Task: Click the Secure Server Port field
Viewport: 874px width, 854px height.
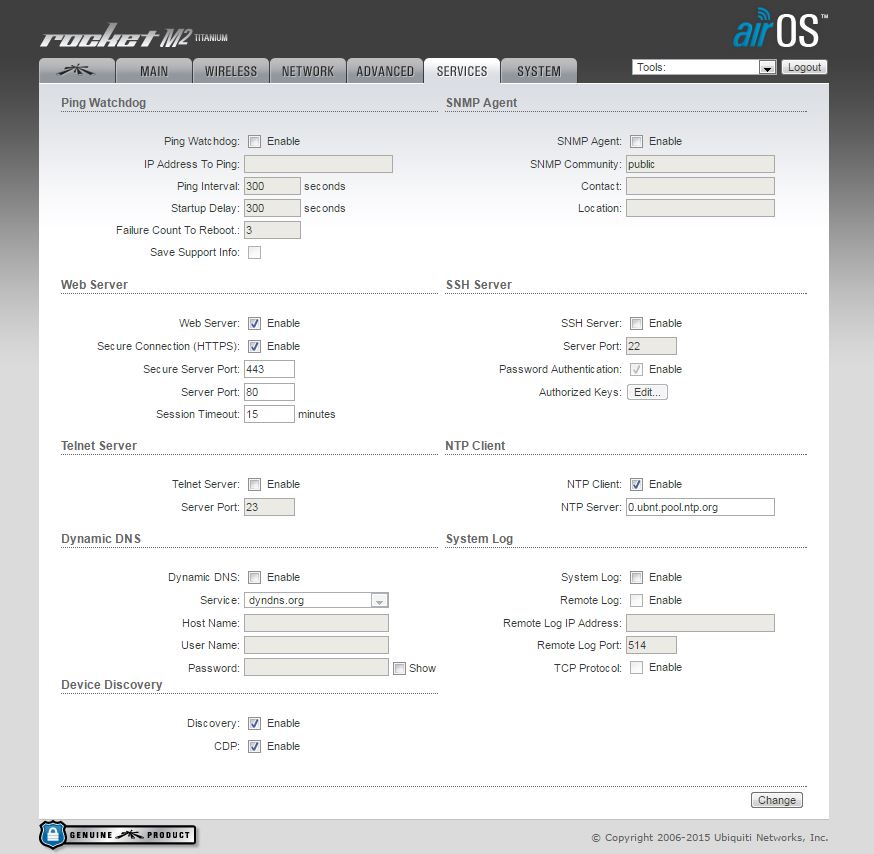Action: coord(269,369)
